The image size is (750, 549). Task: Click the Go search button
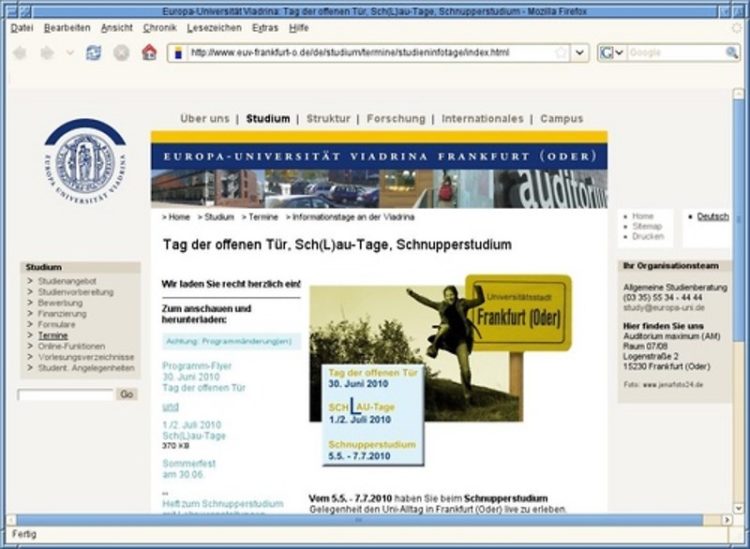[127, 394]
